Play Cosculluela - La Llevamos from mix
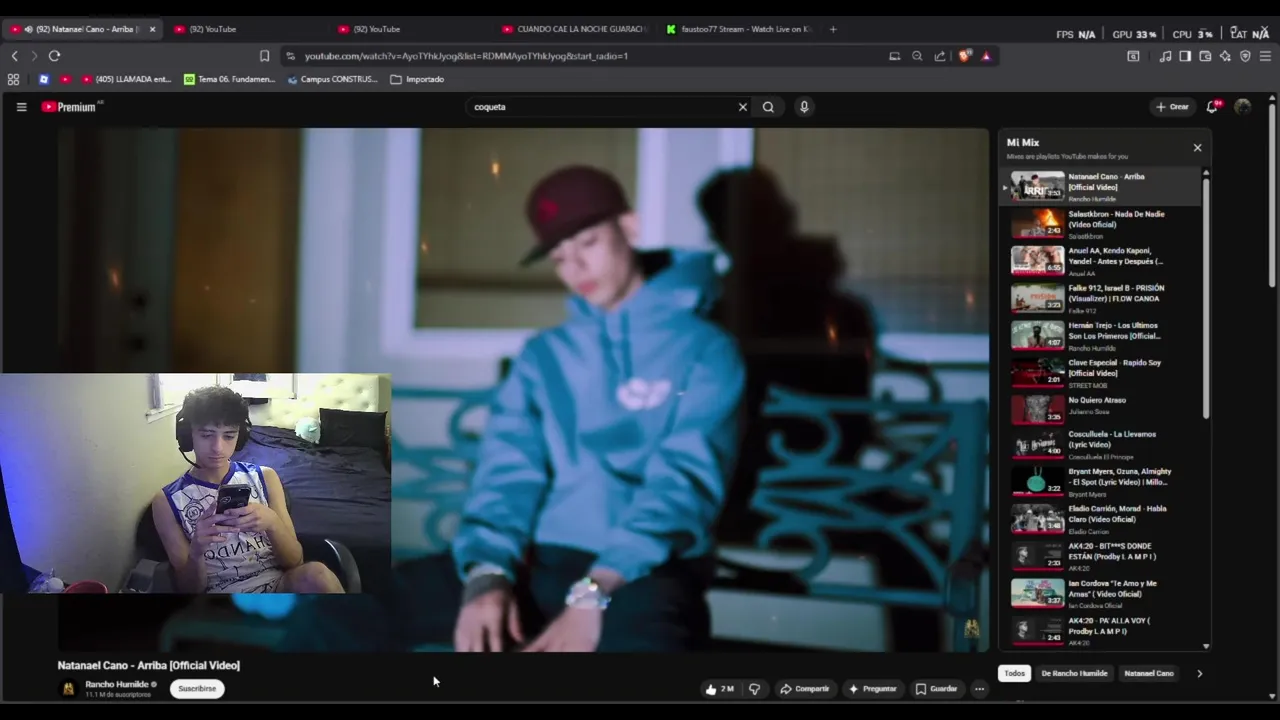The width and height of the screenshot is (1280, 720). (1102, 445)
